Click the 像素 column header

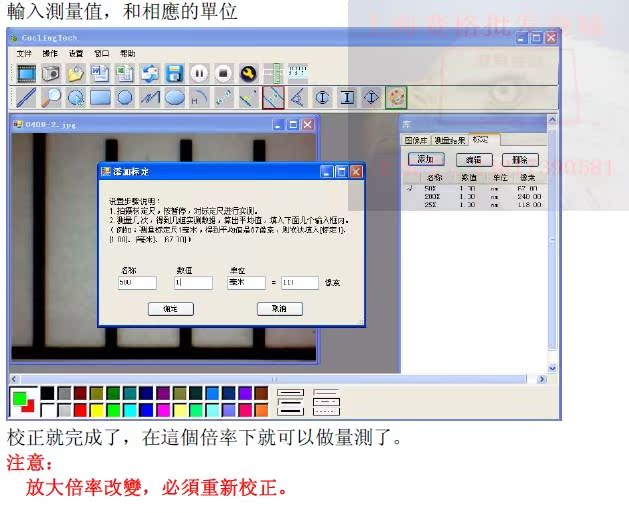coord(528,177)
